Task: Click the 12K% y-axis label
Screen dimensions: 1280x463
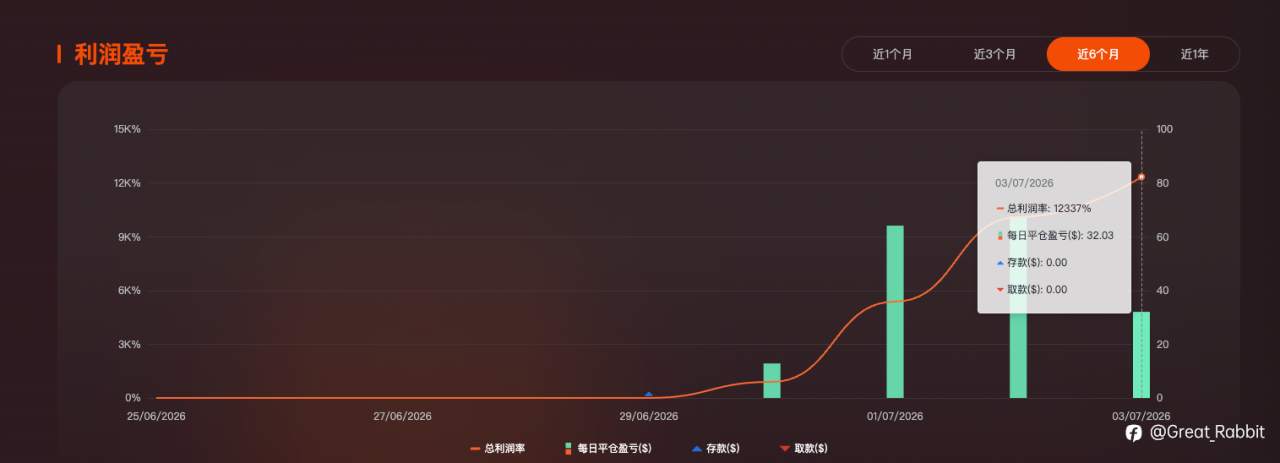Action: (127, 183)
